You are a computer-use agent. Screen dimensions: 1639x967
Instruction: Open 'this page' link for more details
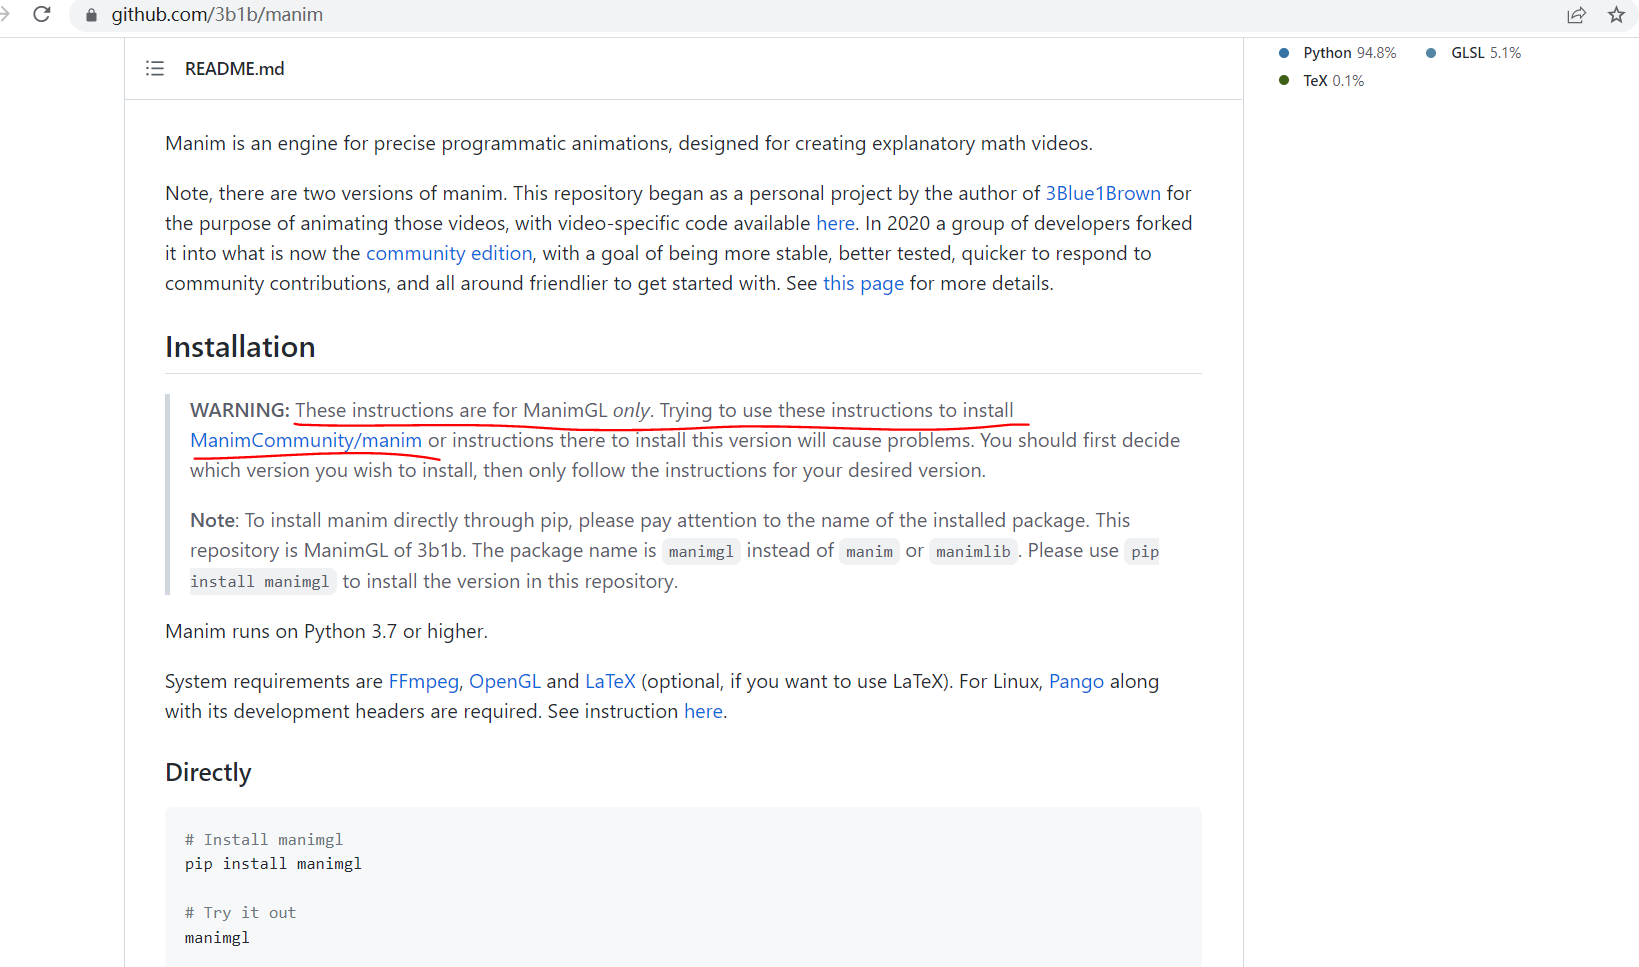click(x=863, y=283)
